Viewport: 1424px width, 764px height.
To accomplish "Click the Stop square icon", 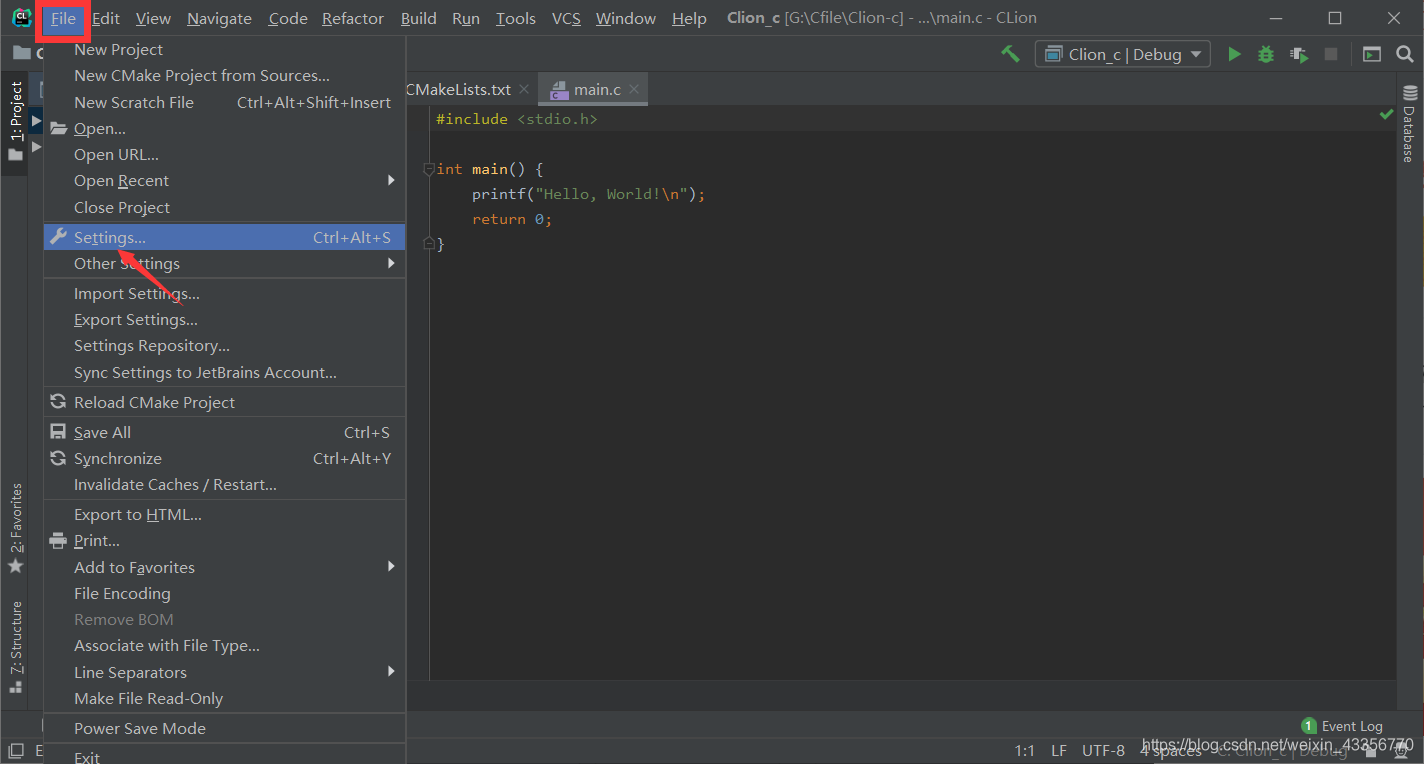I will click(1330, 54).
